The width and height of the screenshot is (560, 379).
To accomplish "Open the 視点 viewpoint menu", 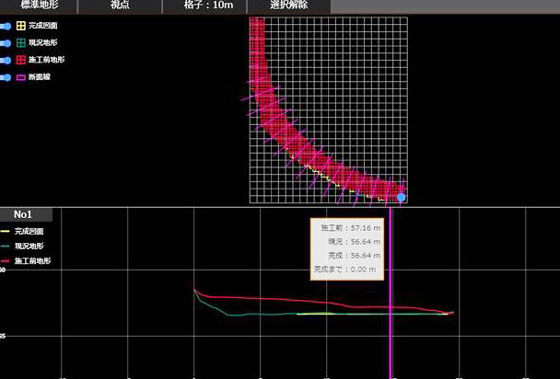I will (x=120, y=6).
